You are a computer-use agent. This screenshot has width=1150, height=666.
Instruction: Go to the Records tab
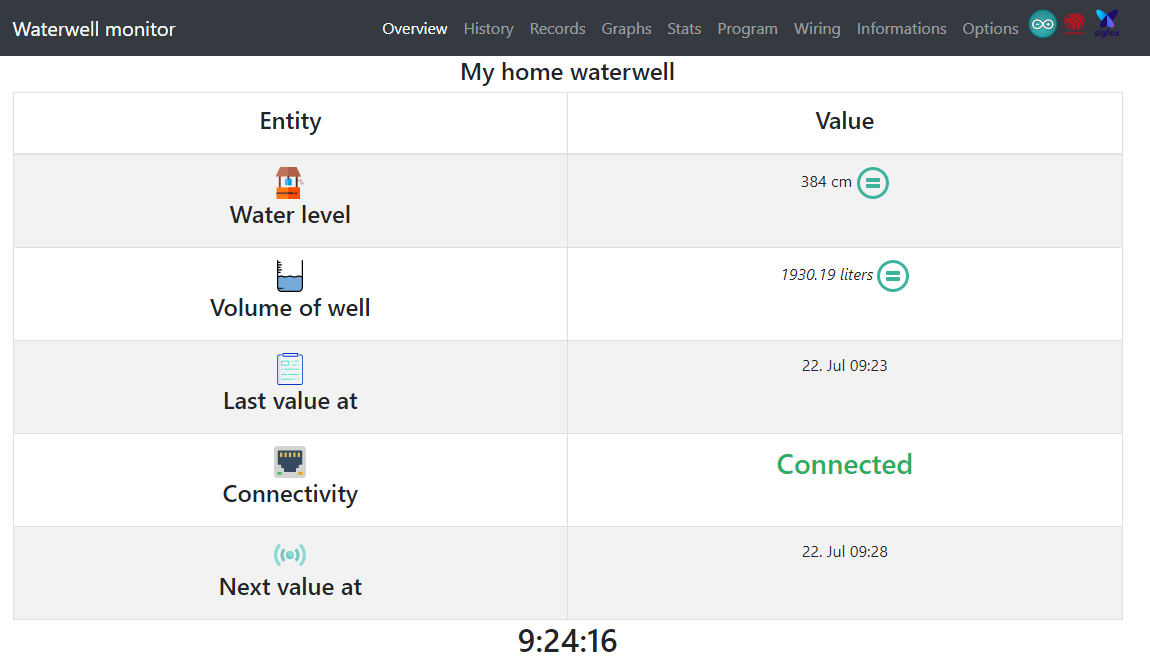point(558,29)
